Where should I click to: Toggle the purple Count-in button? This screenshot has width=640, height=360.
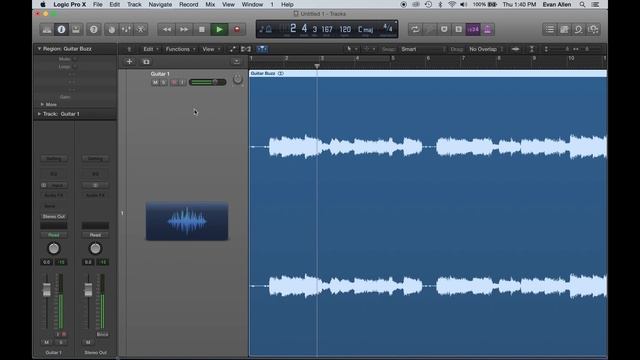(473, 29)
